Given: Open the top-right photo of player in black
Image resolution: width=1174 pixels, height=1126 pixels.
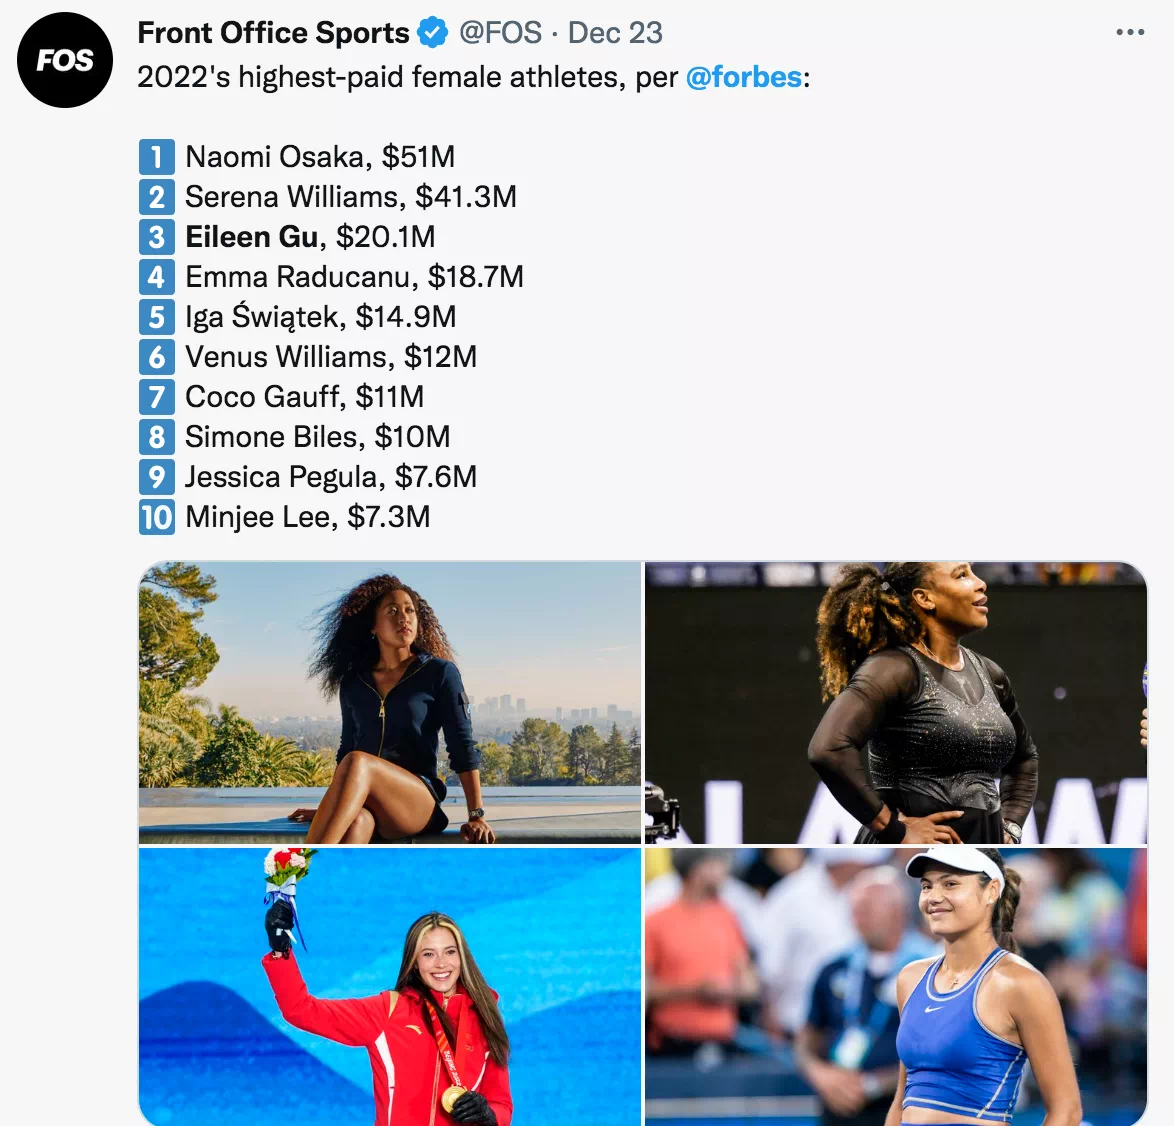Looking at the screenshot, I should click(896, 703).
